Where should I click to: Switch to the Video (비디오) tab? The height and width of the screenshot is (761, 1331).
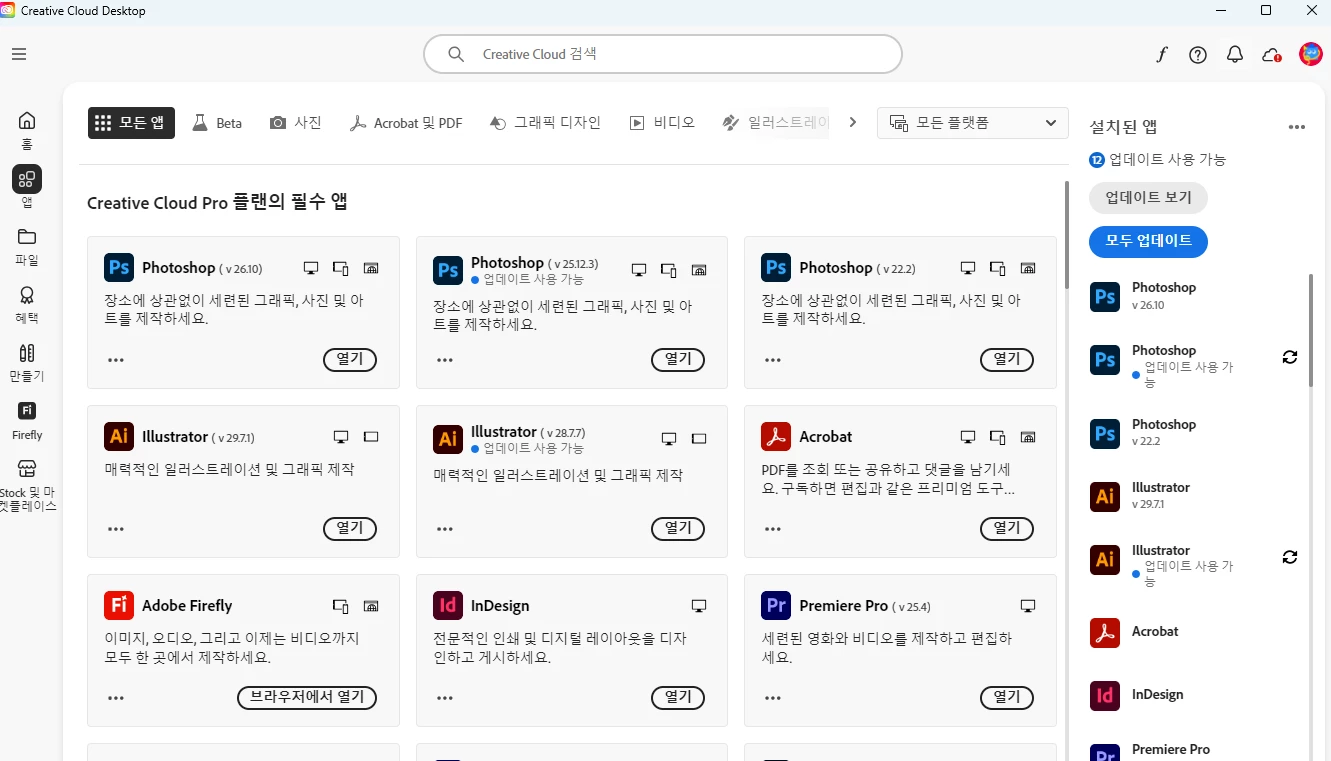pyautogui.click(x=662, y=123)
